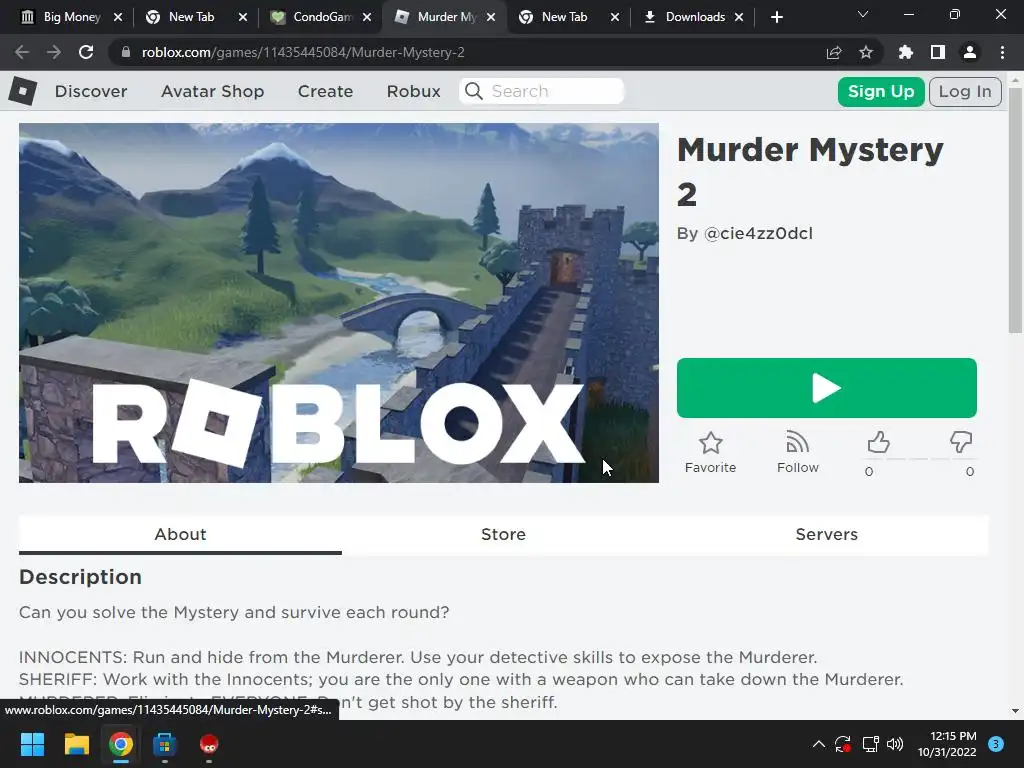Close the Downloads tab
Viewport: 1024px width, 768px height.
pos(739,17)
